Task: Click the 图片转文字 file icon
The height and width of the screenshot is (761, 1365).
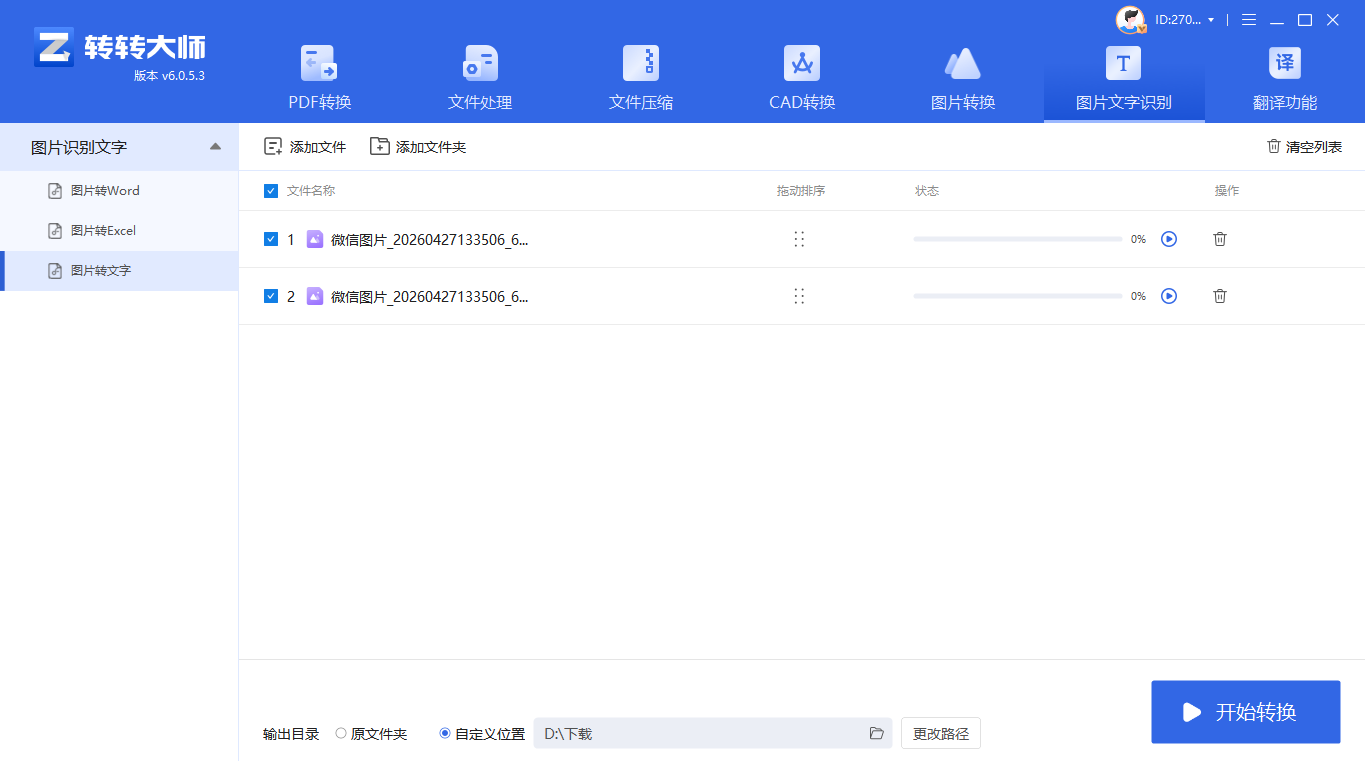Action: (56, 271)
